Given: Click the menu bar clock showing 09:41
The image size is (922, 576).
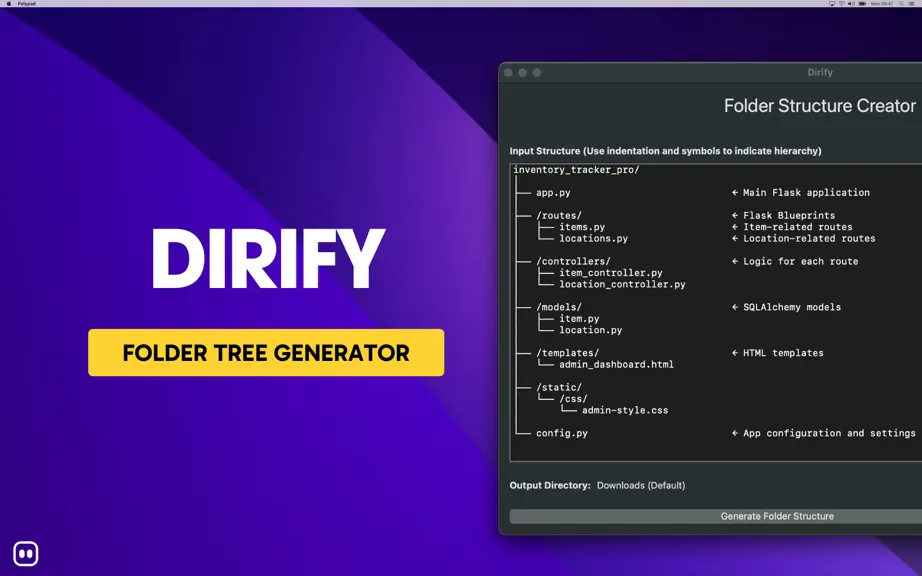Looking at the screenshot, I should (882, 4).
